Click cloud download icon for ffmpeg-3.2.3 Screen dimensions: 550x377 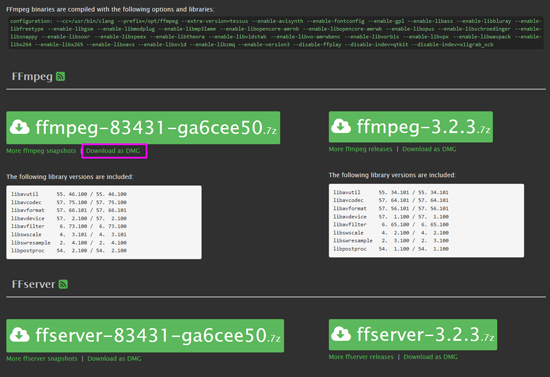pos(341,126)
